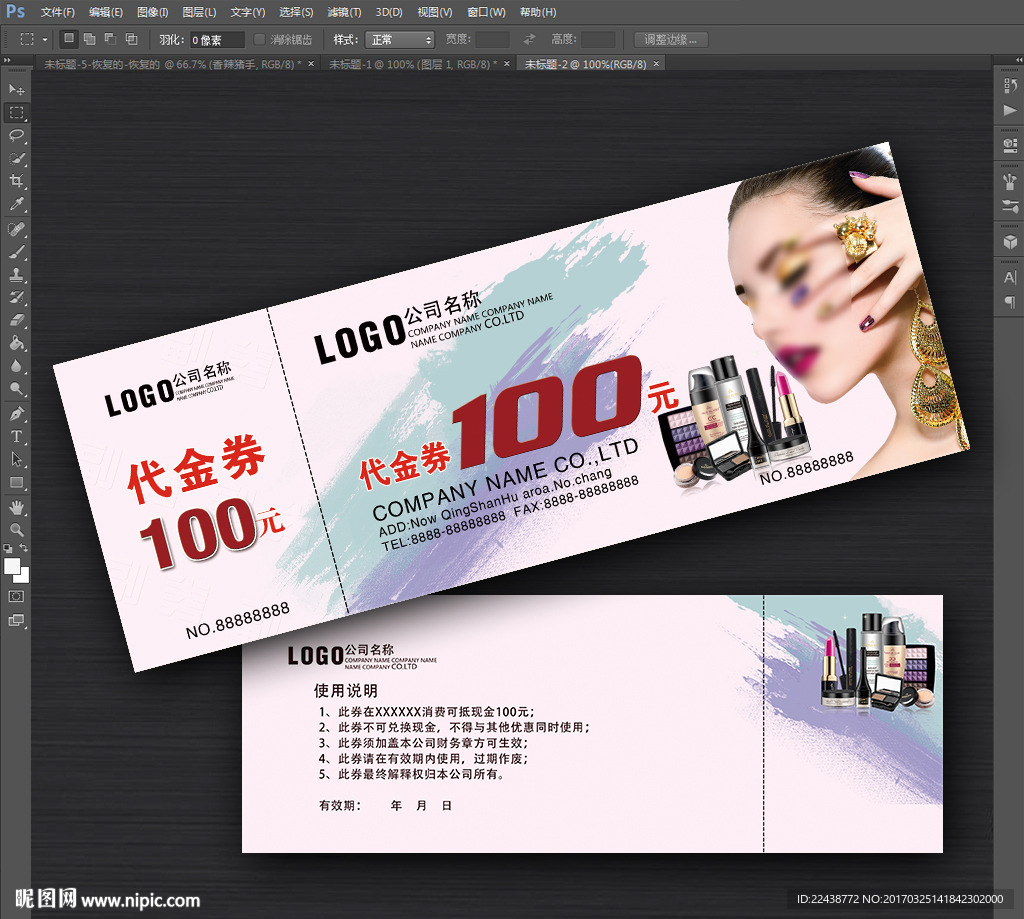Enable New Selection mode
The width and height of the screenshot is (1024, 919).
pyautogui.click(x=69, y=39)
